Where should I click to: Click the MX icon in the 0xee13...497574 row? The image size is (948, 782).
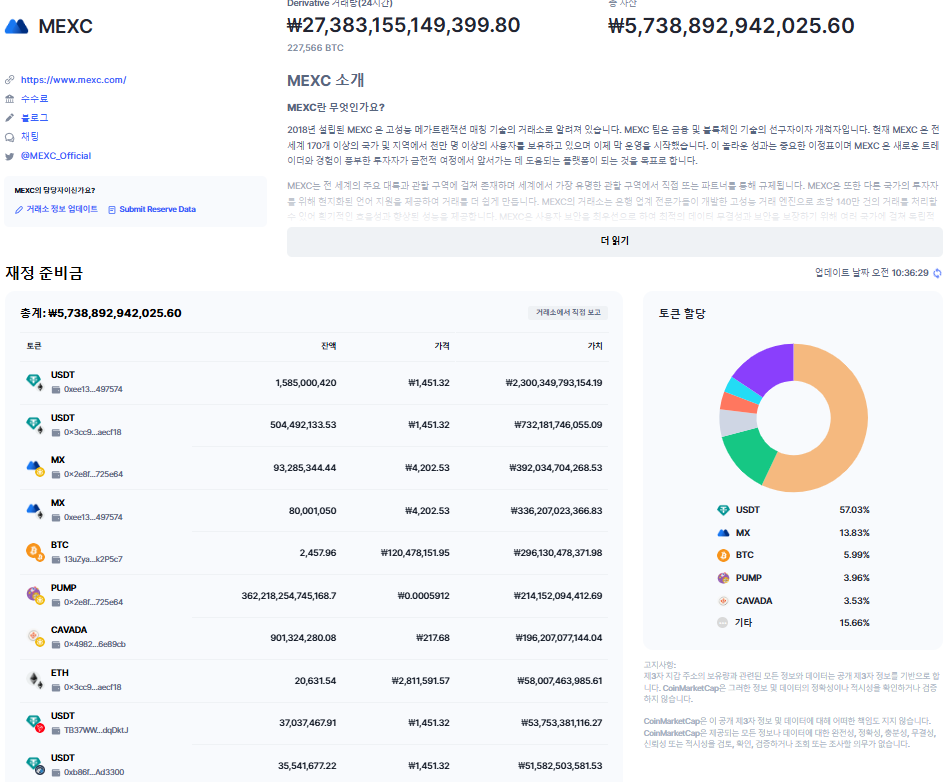click(34, 510)
